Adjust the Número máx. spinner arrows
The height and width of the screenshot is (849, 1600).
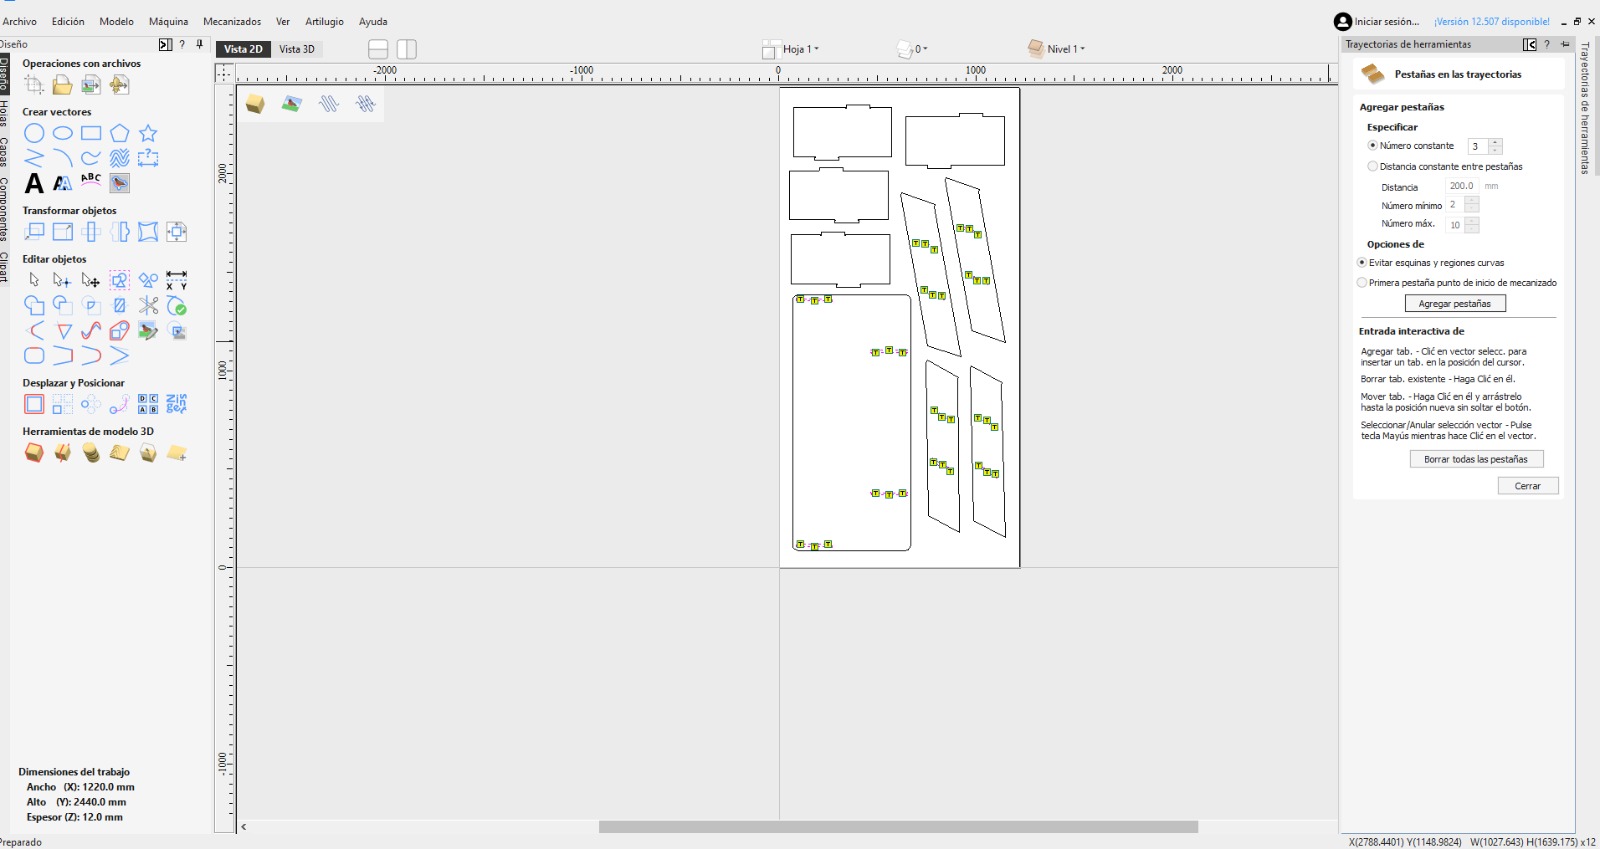point(1471,224)
